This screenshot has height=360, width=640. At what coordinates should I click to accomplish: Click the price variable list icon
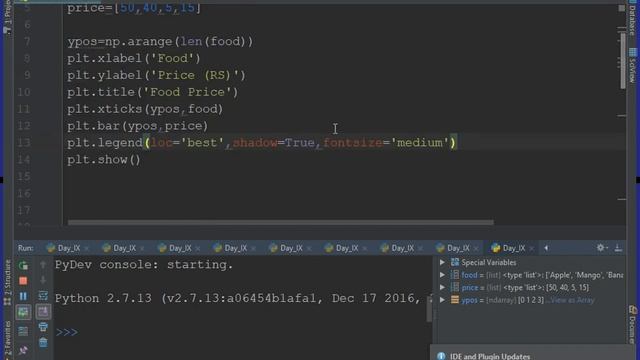[x=455, y=288]
